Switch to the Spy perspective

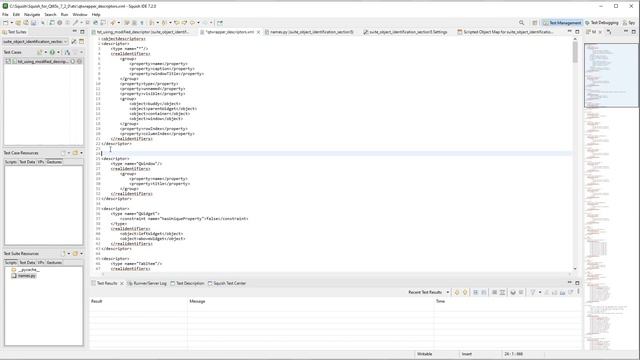pos(629,23)
